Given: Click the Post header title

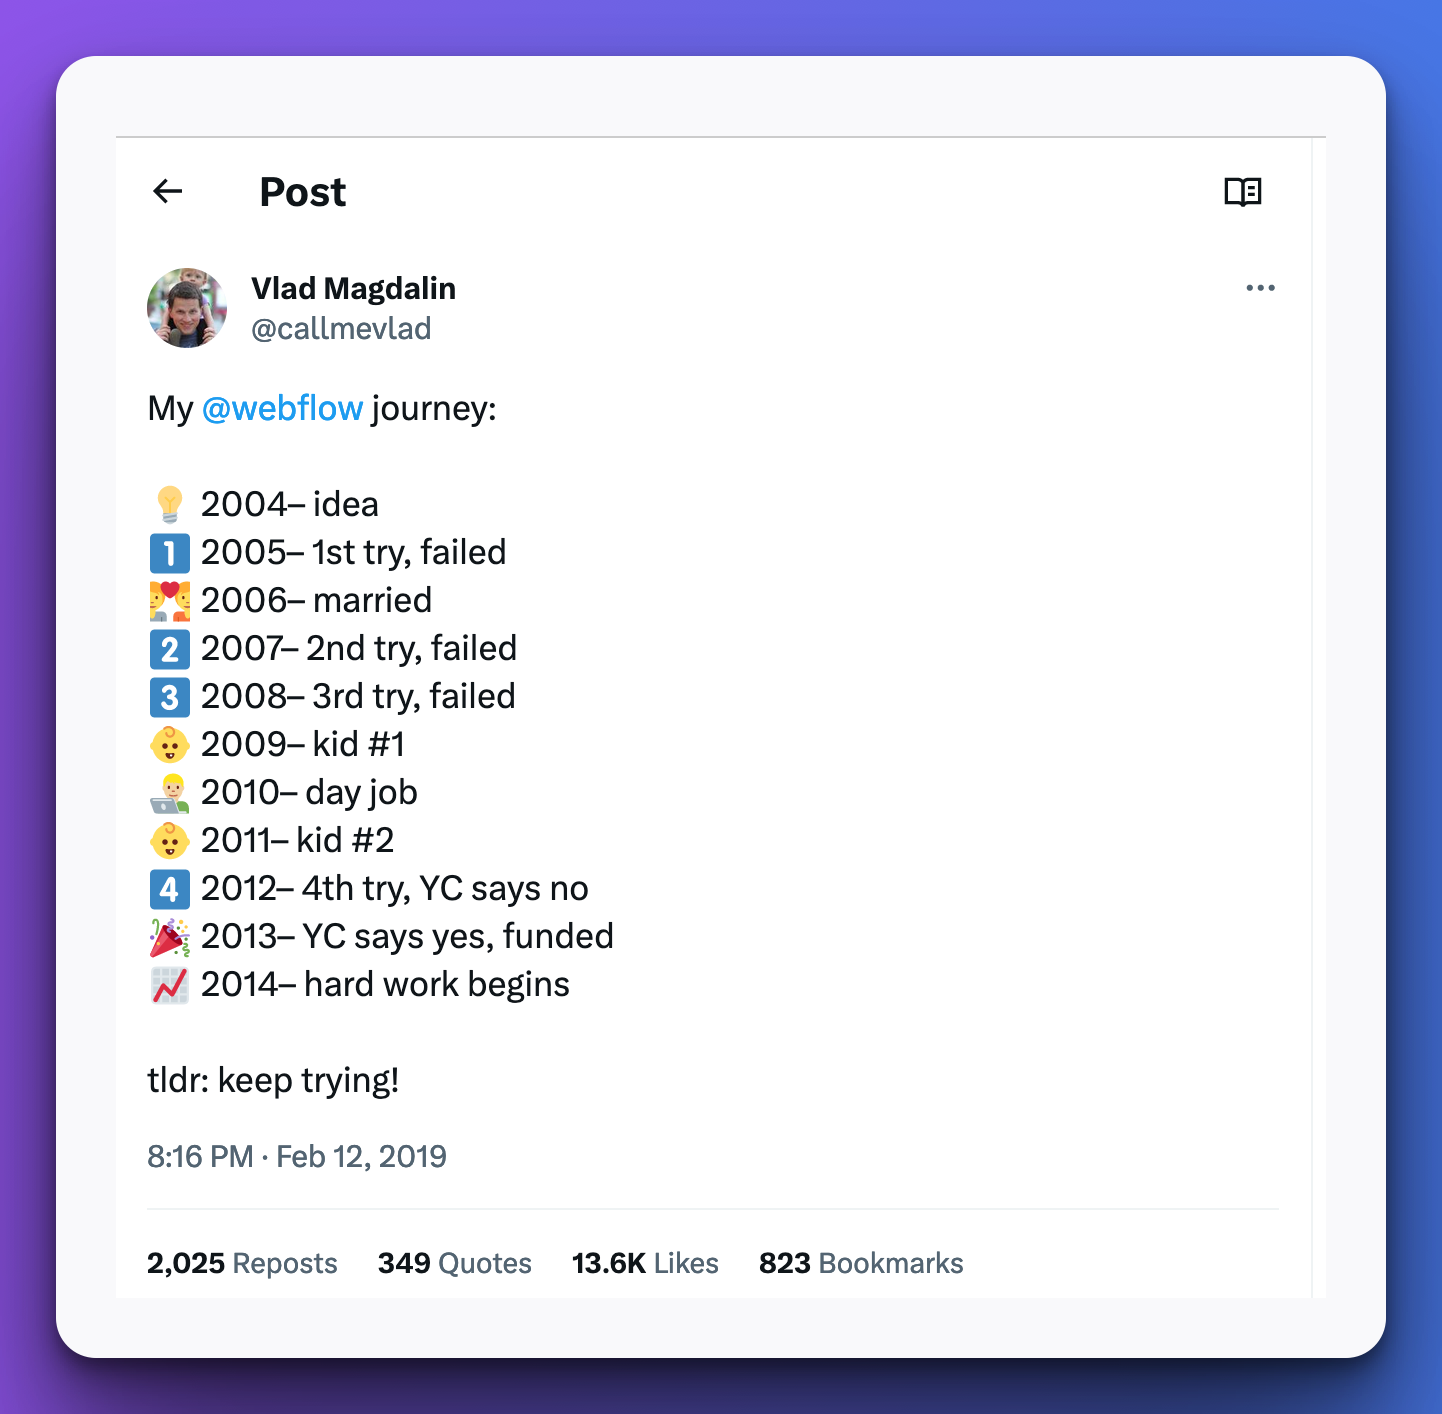Looking at the screenshot, I should click(303, 192).
